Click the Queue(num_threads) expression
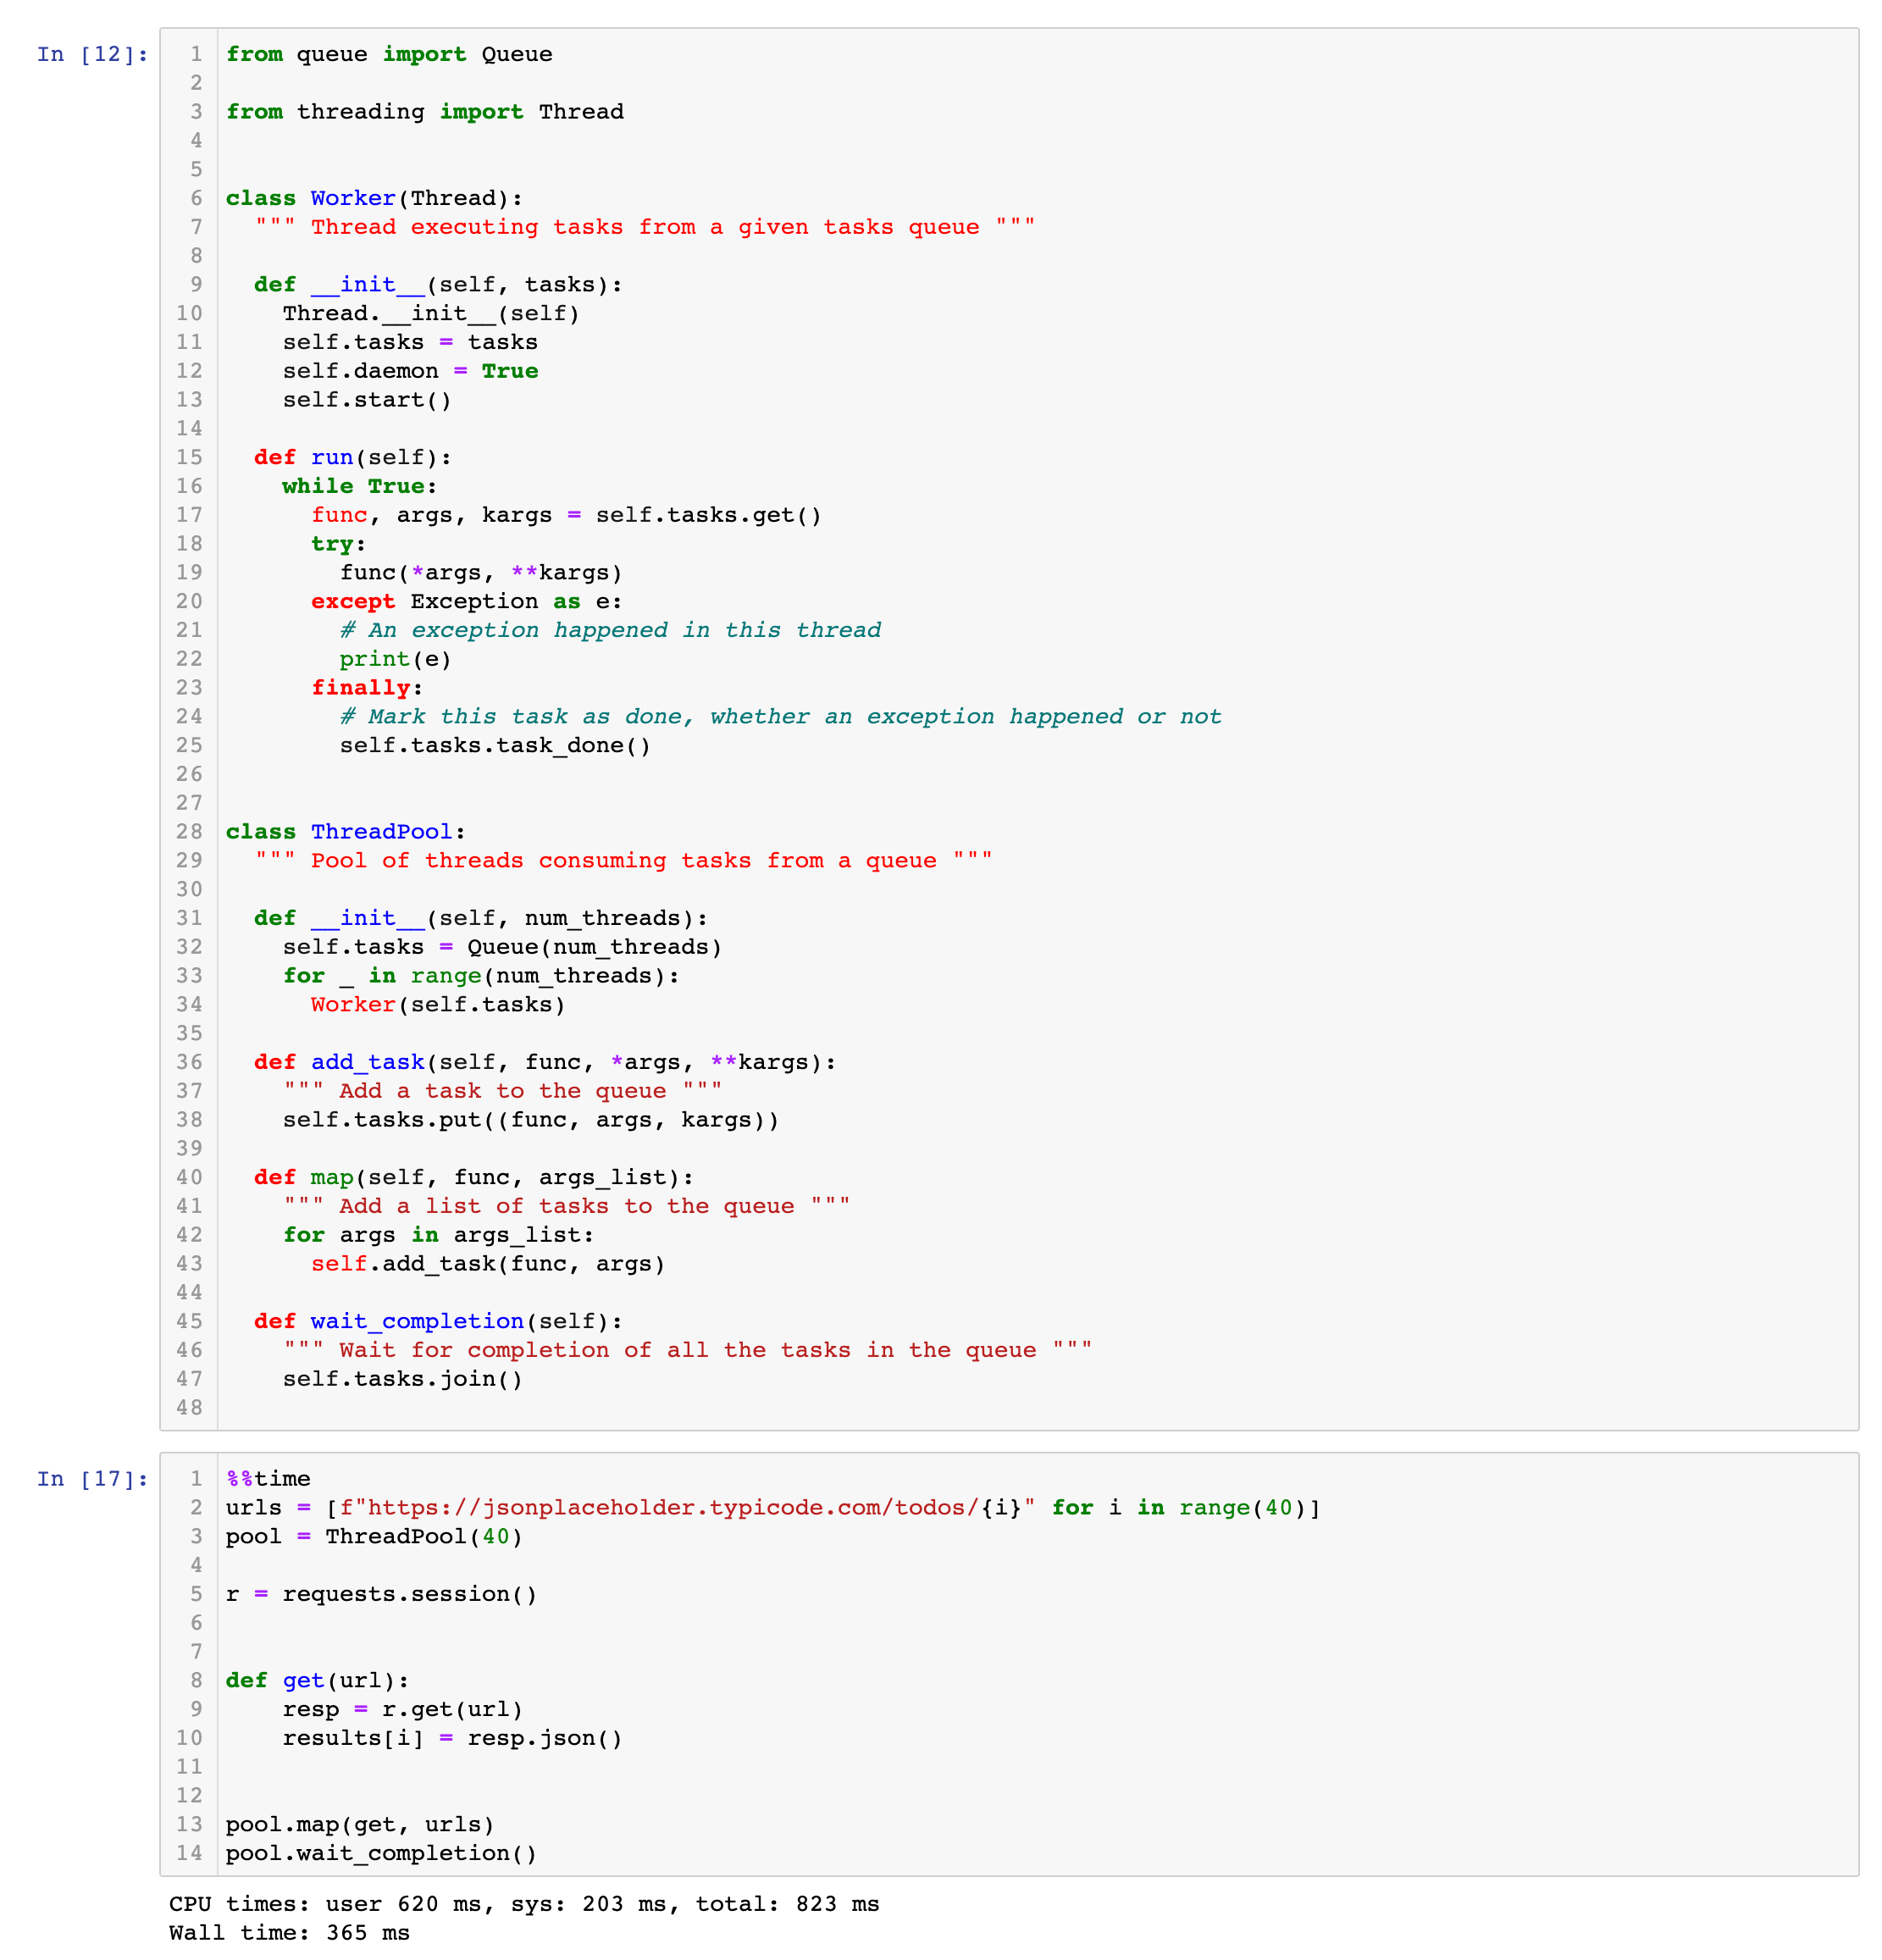 tap(594, 947)
